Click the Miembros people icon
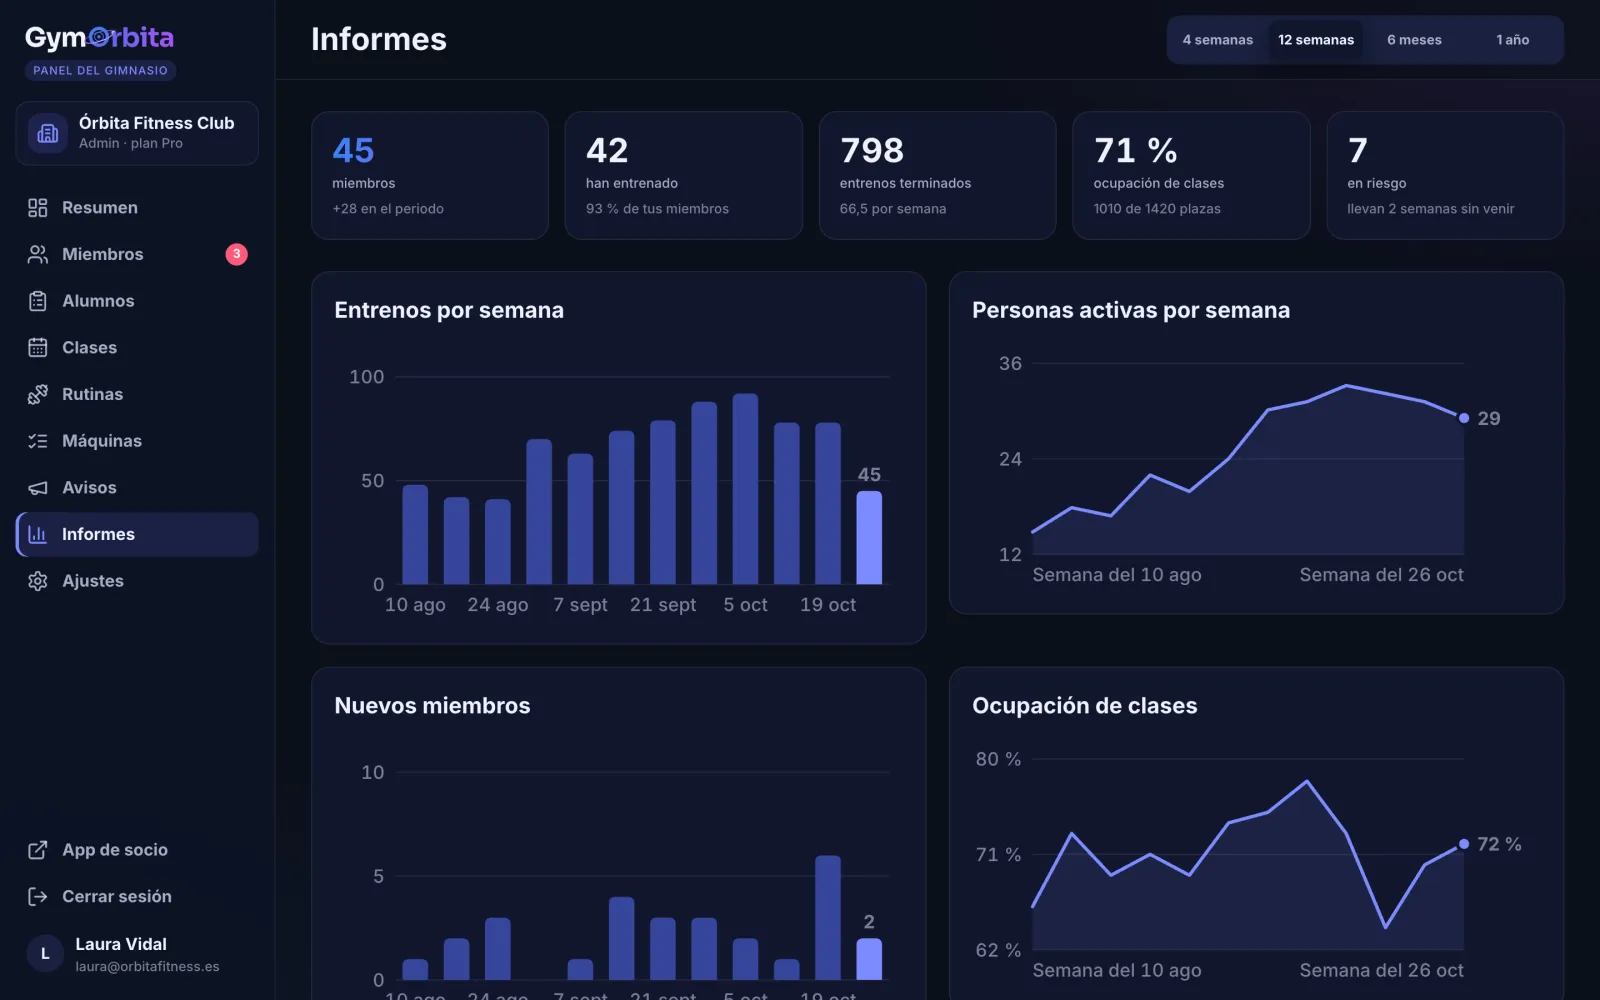 pos(37,254)
